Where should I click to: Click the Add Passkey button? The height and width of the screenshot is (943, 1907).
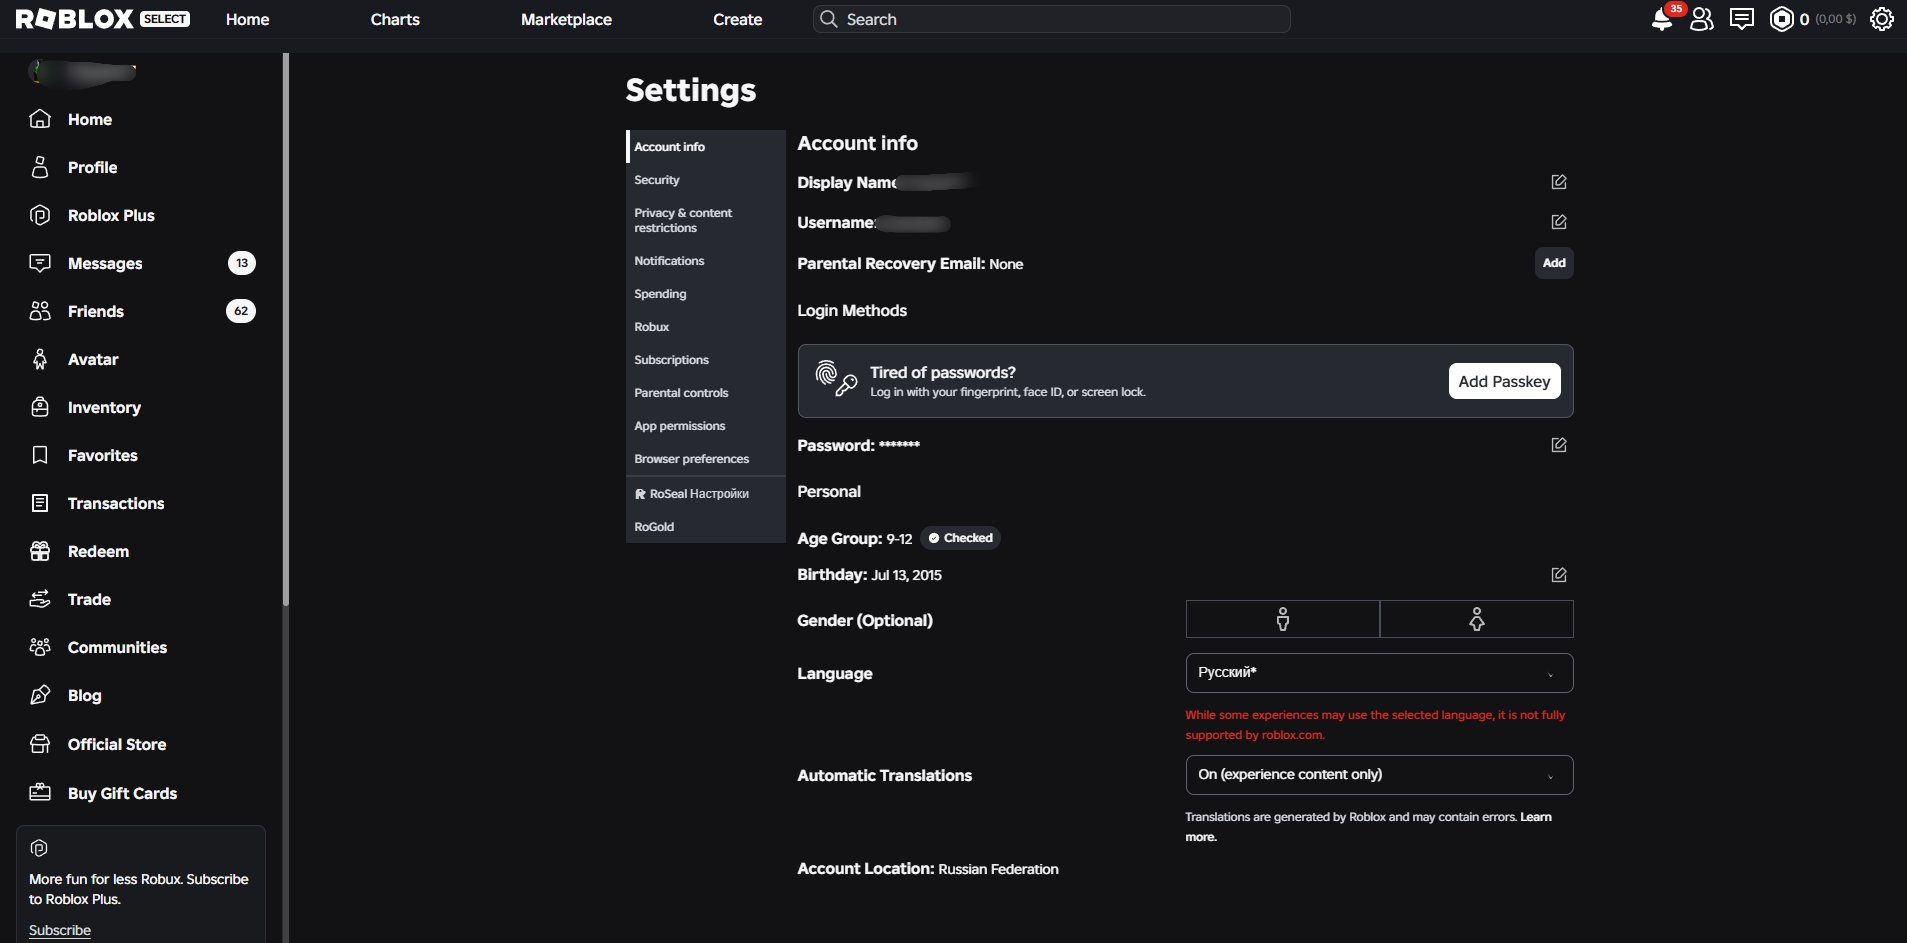[x=1504, y=381]
